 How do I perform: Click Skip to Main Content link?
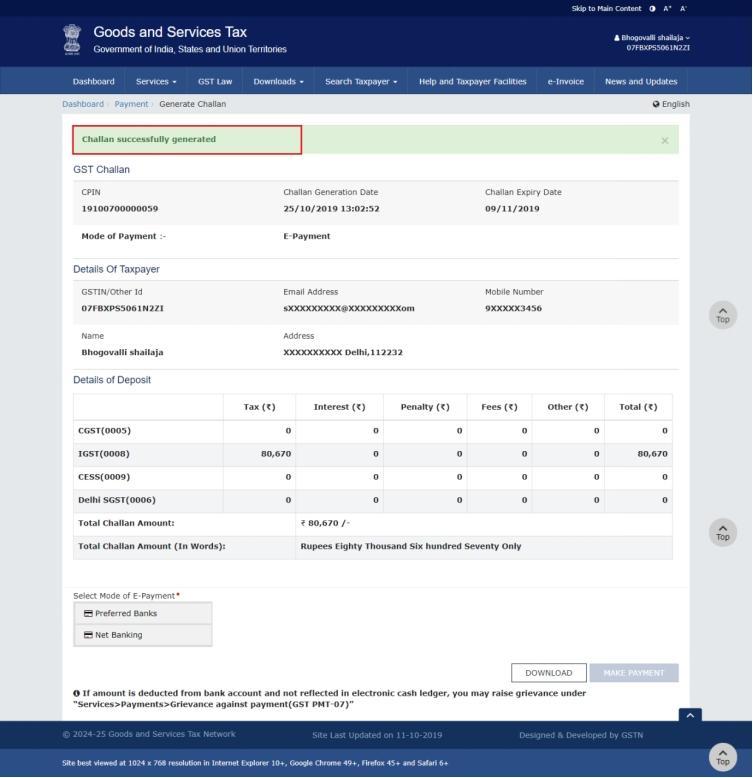click(x=606, y=8)
